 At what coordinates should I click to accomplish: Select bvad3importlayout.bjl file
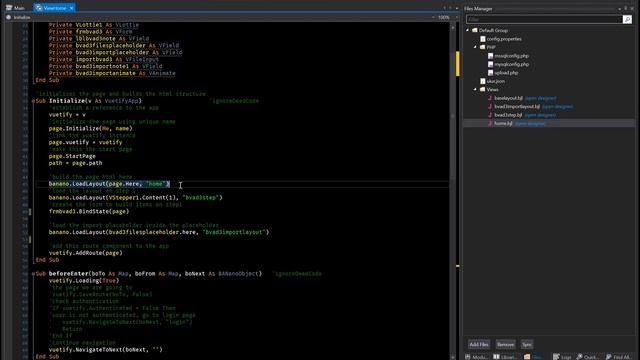(517, 107)
